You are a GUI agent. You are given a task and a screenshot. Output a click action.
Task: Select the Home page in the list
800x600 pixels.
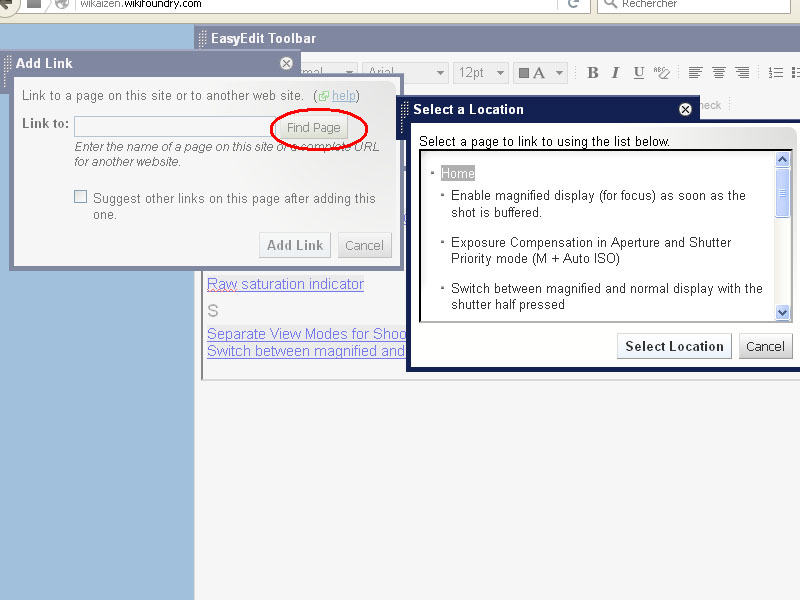coord(458,173)
